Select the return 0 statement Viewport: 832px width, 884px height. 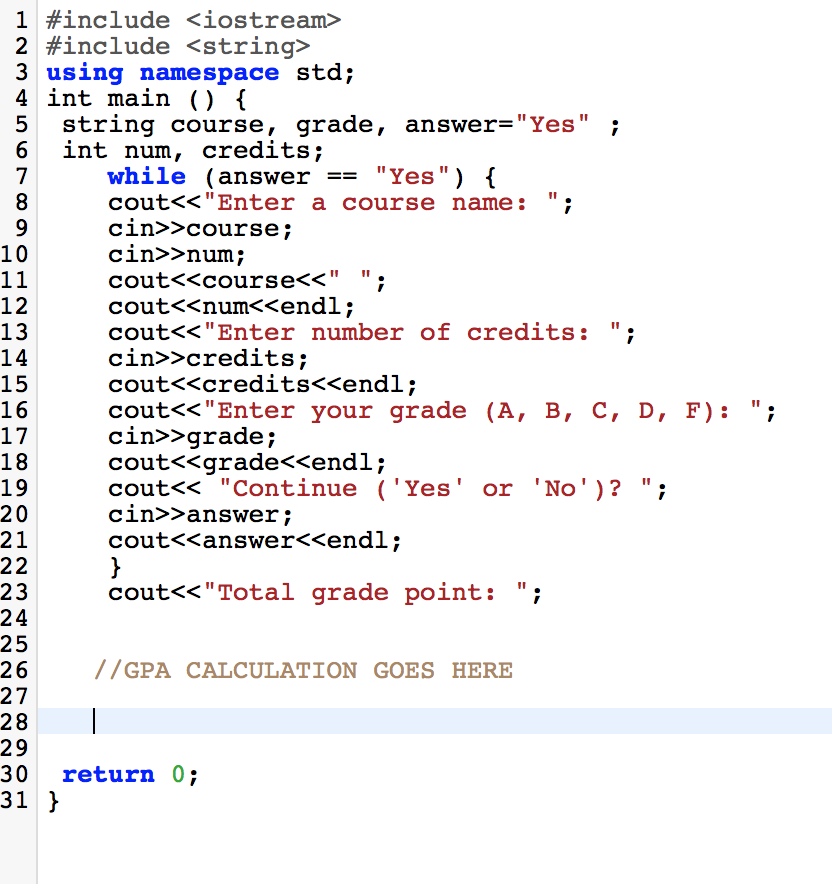click(130, 773)
